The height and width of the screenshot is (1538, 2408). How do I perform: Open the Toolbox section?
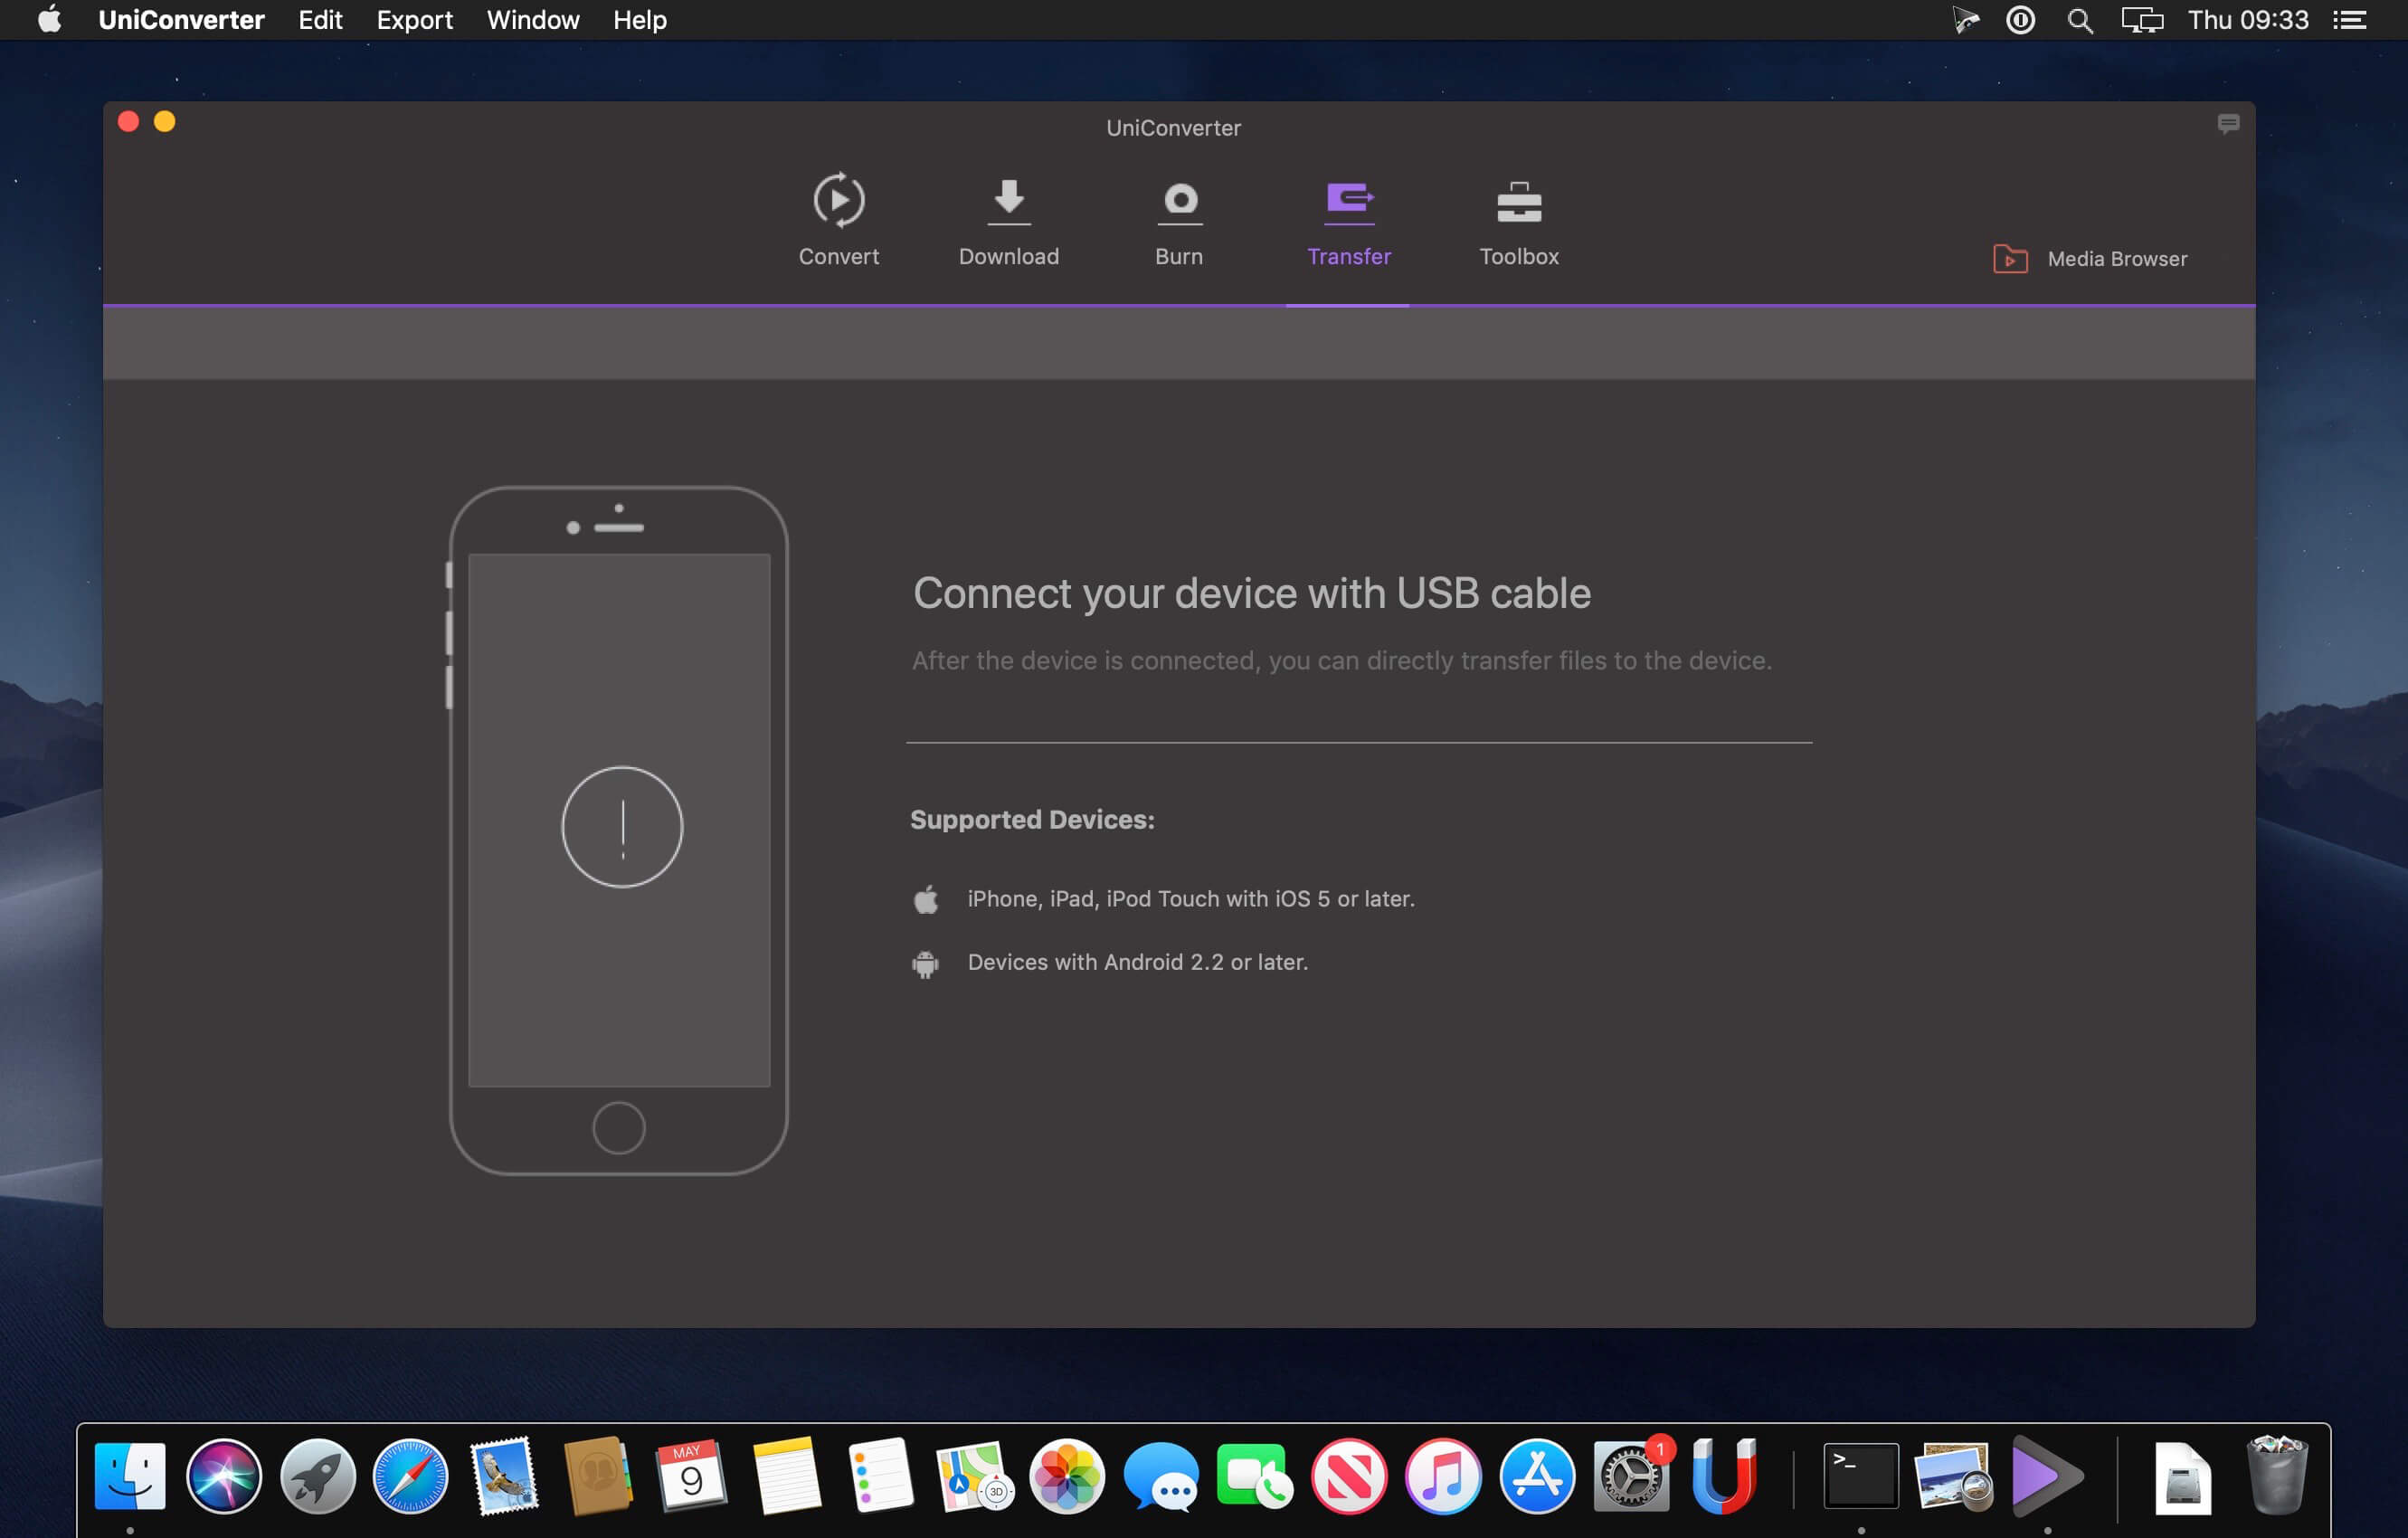[1518, 220]
